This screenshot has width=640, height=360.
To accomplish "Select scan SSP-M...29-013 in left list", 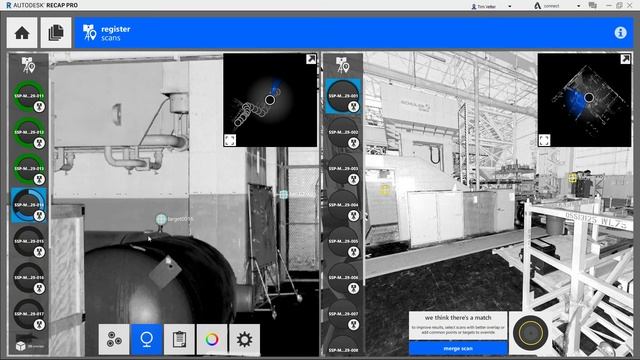I will pos(29,169).
